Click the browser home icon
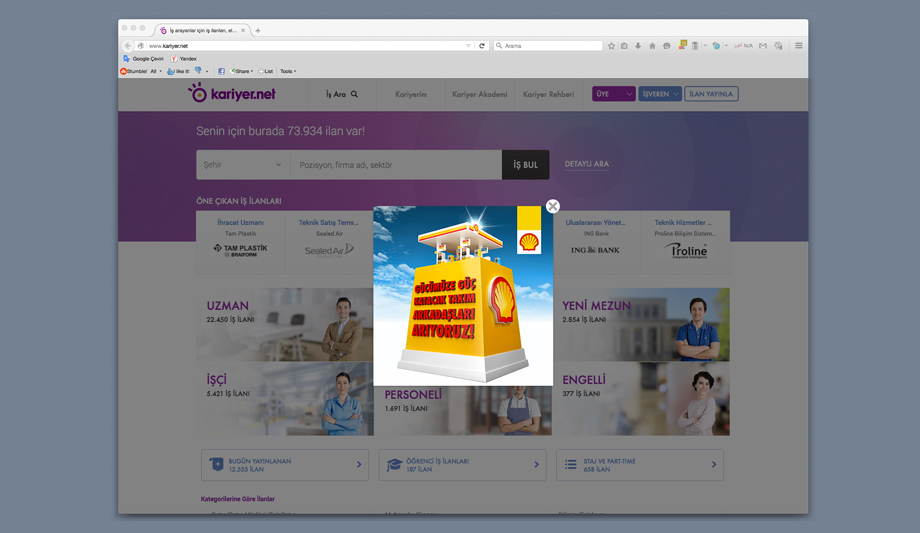This screenshot has width=920, height=533. tap(652, 46)
